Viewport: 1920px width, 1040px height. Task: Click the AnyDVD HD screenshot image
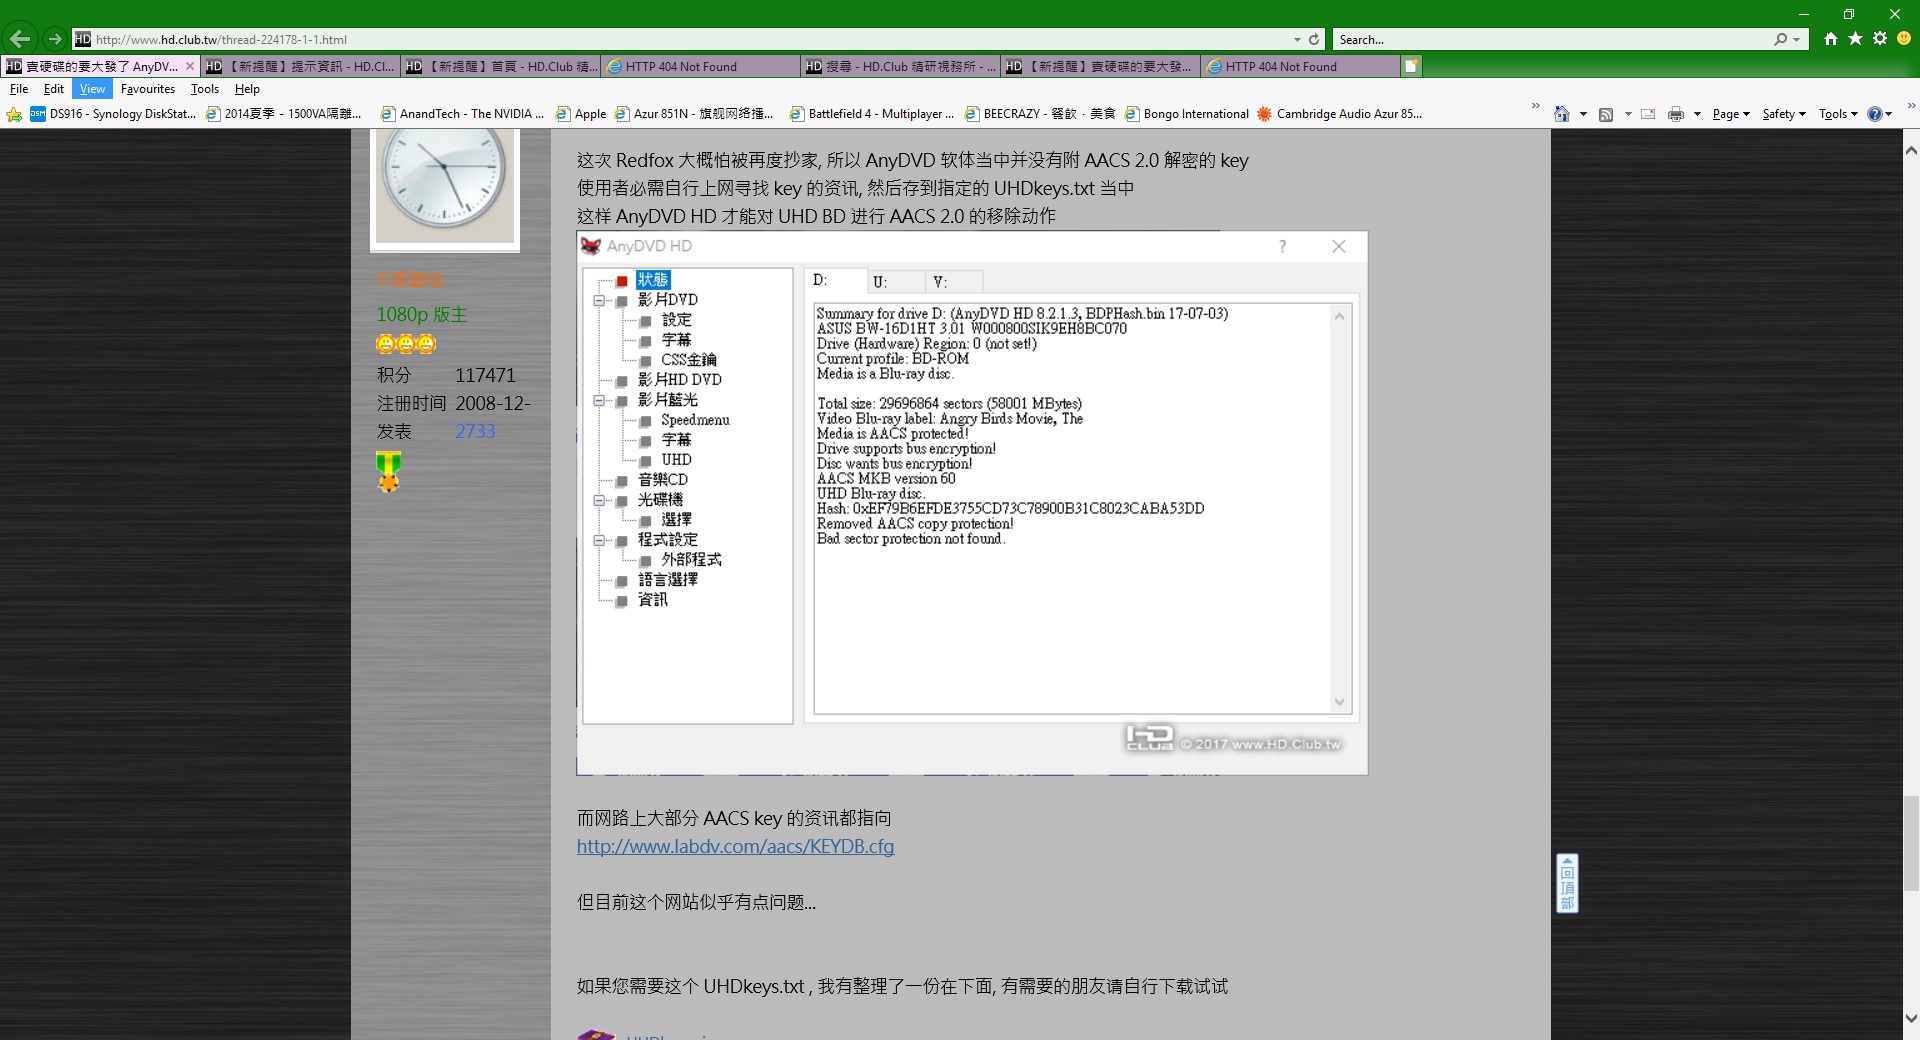972,503
